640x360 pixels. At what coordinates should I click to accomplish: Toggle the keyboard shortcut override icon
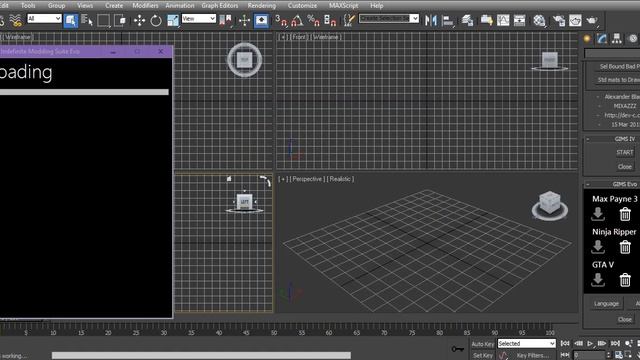261,20
